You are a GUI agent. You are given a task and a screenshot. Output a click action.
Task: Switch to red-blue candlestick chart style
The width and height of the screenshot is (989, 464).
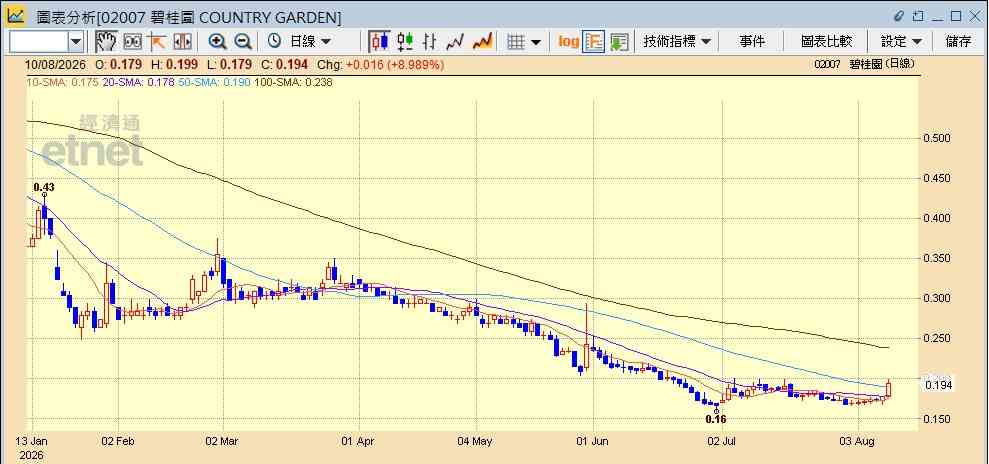(x=379, y=42)
